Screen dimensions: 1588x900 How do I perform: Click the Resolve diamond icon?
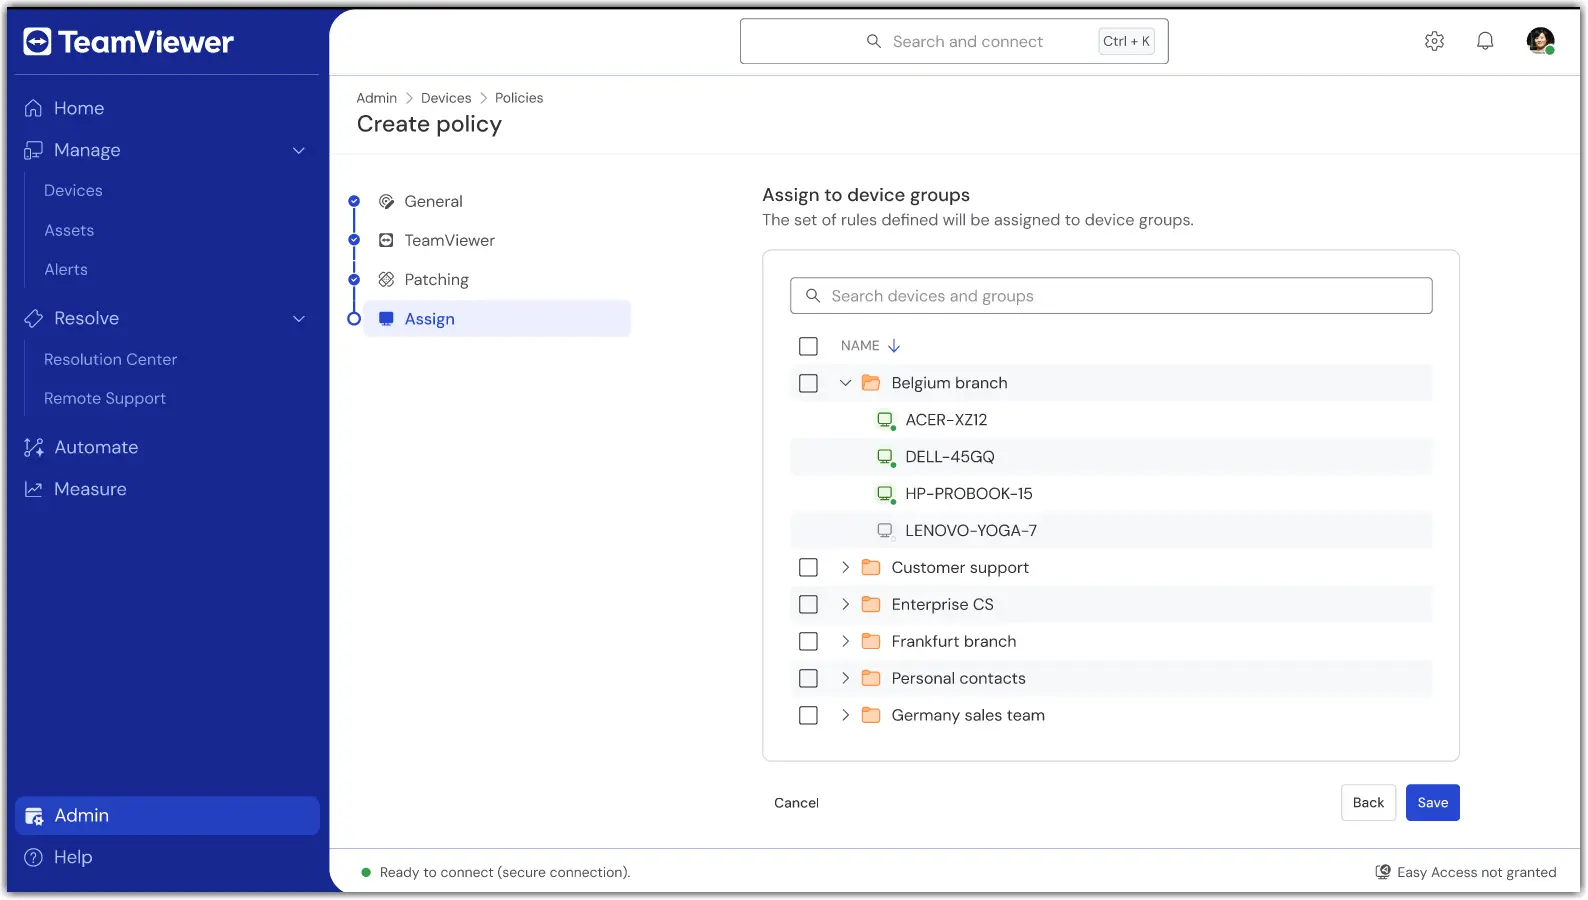coord(33,318)
